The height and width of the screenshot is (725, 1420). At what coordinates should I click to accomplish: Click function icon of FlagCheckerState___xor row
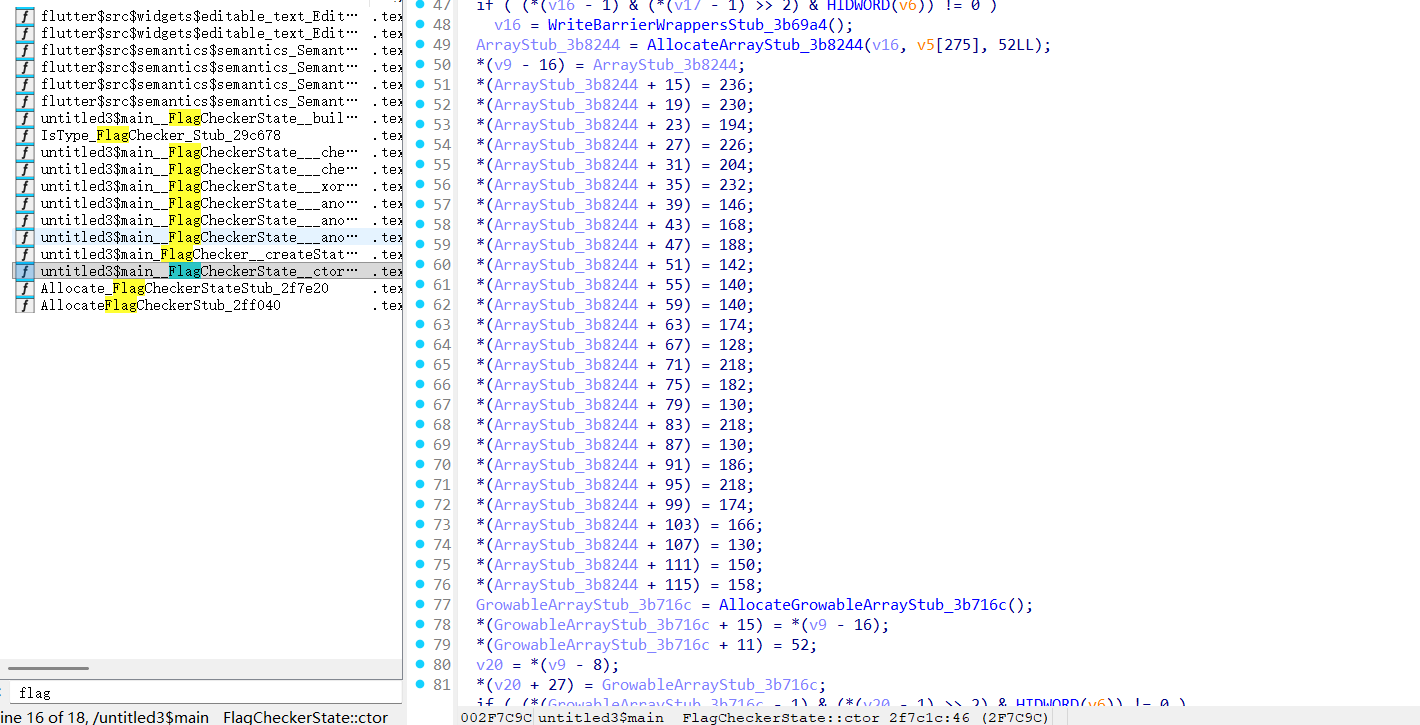[x=24, y=186]
